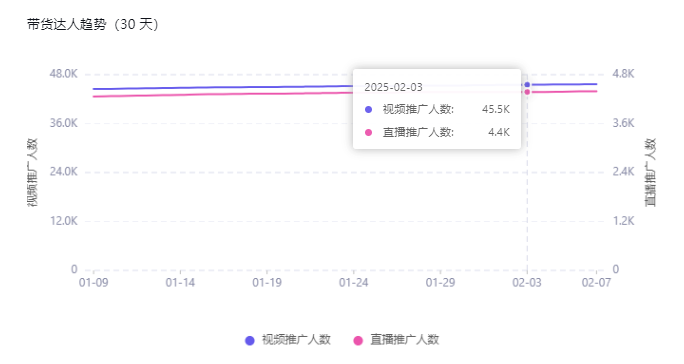Click the pink legend dot for 直播推广人数
This screenshot has width=684, height=364.
pos(358,340)
